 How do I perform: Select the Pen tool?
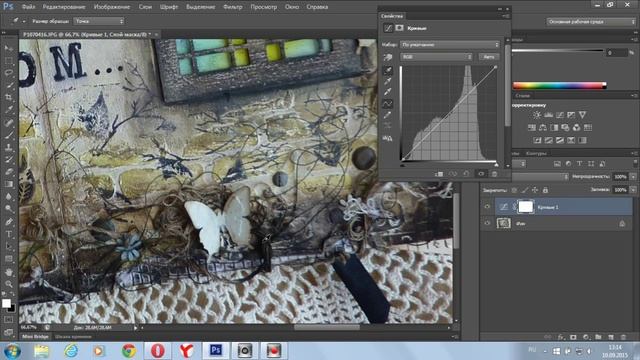9,222
